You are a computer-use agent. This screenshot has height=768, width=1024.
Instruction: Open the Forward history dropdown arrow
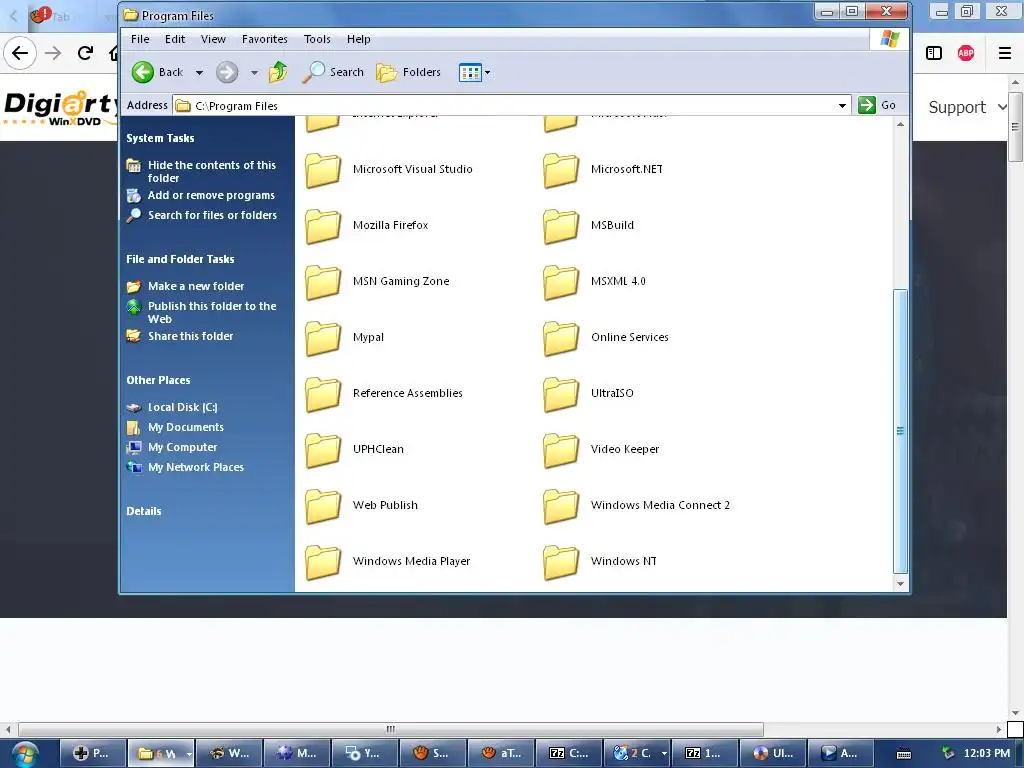[x=254, y=72]
